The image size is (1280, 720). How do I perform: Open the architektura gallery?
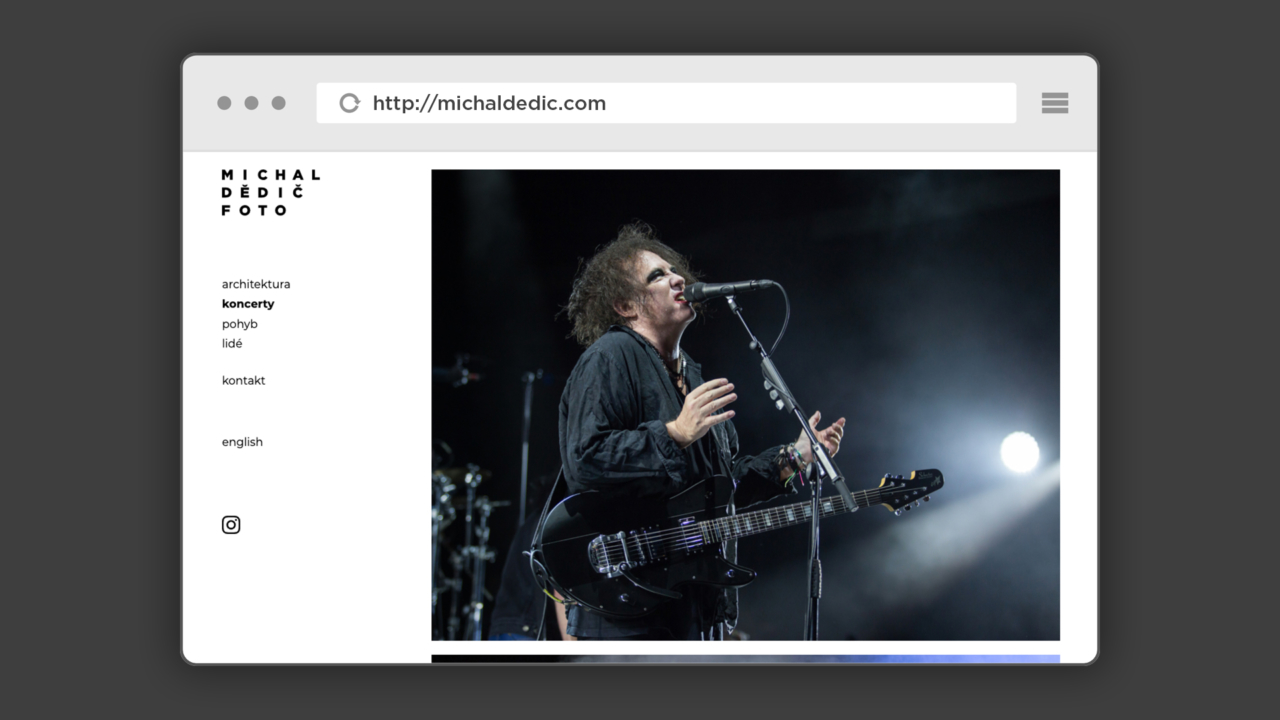click(256, 284)
